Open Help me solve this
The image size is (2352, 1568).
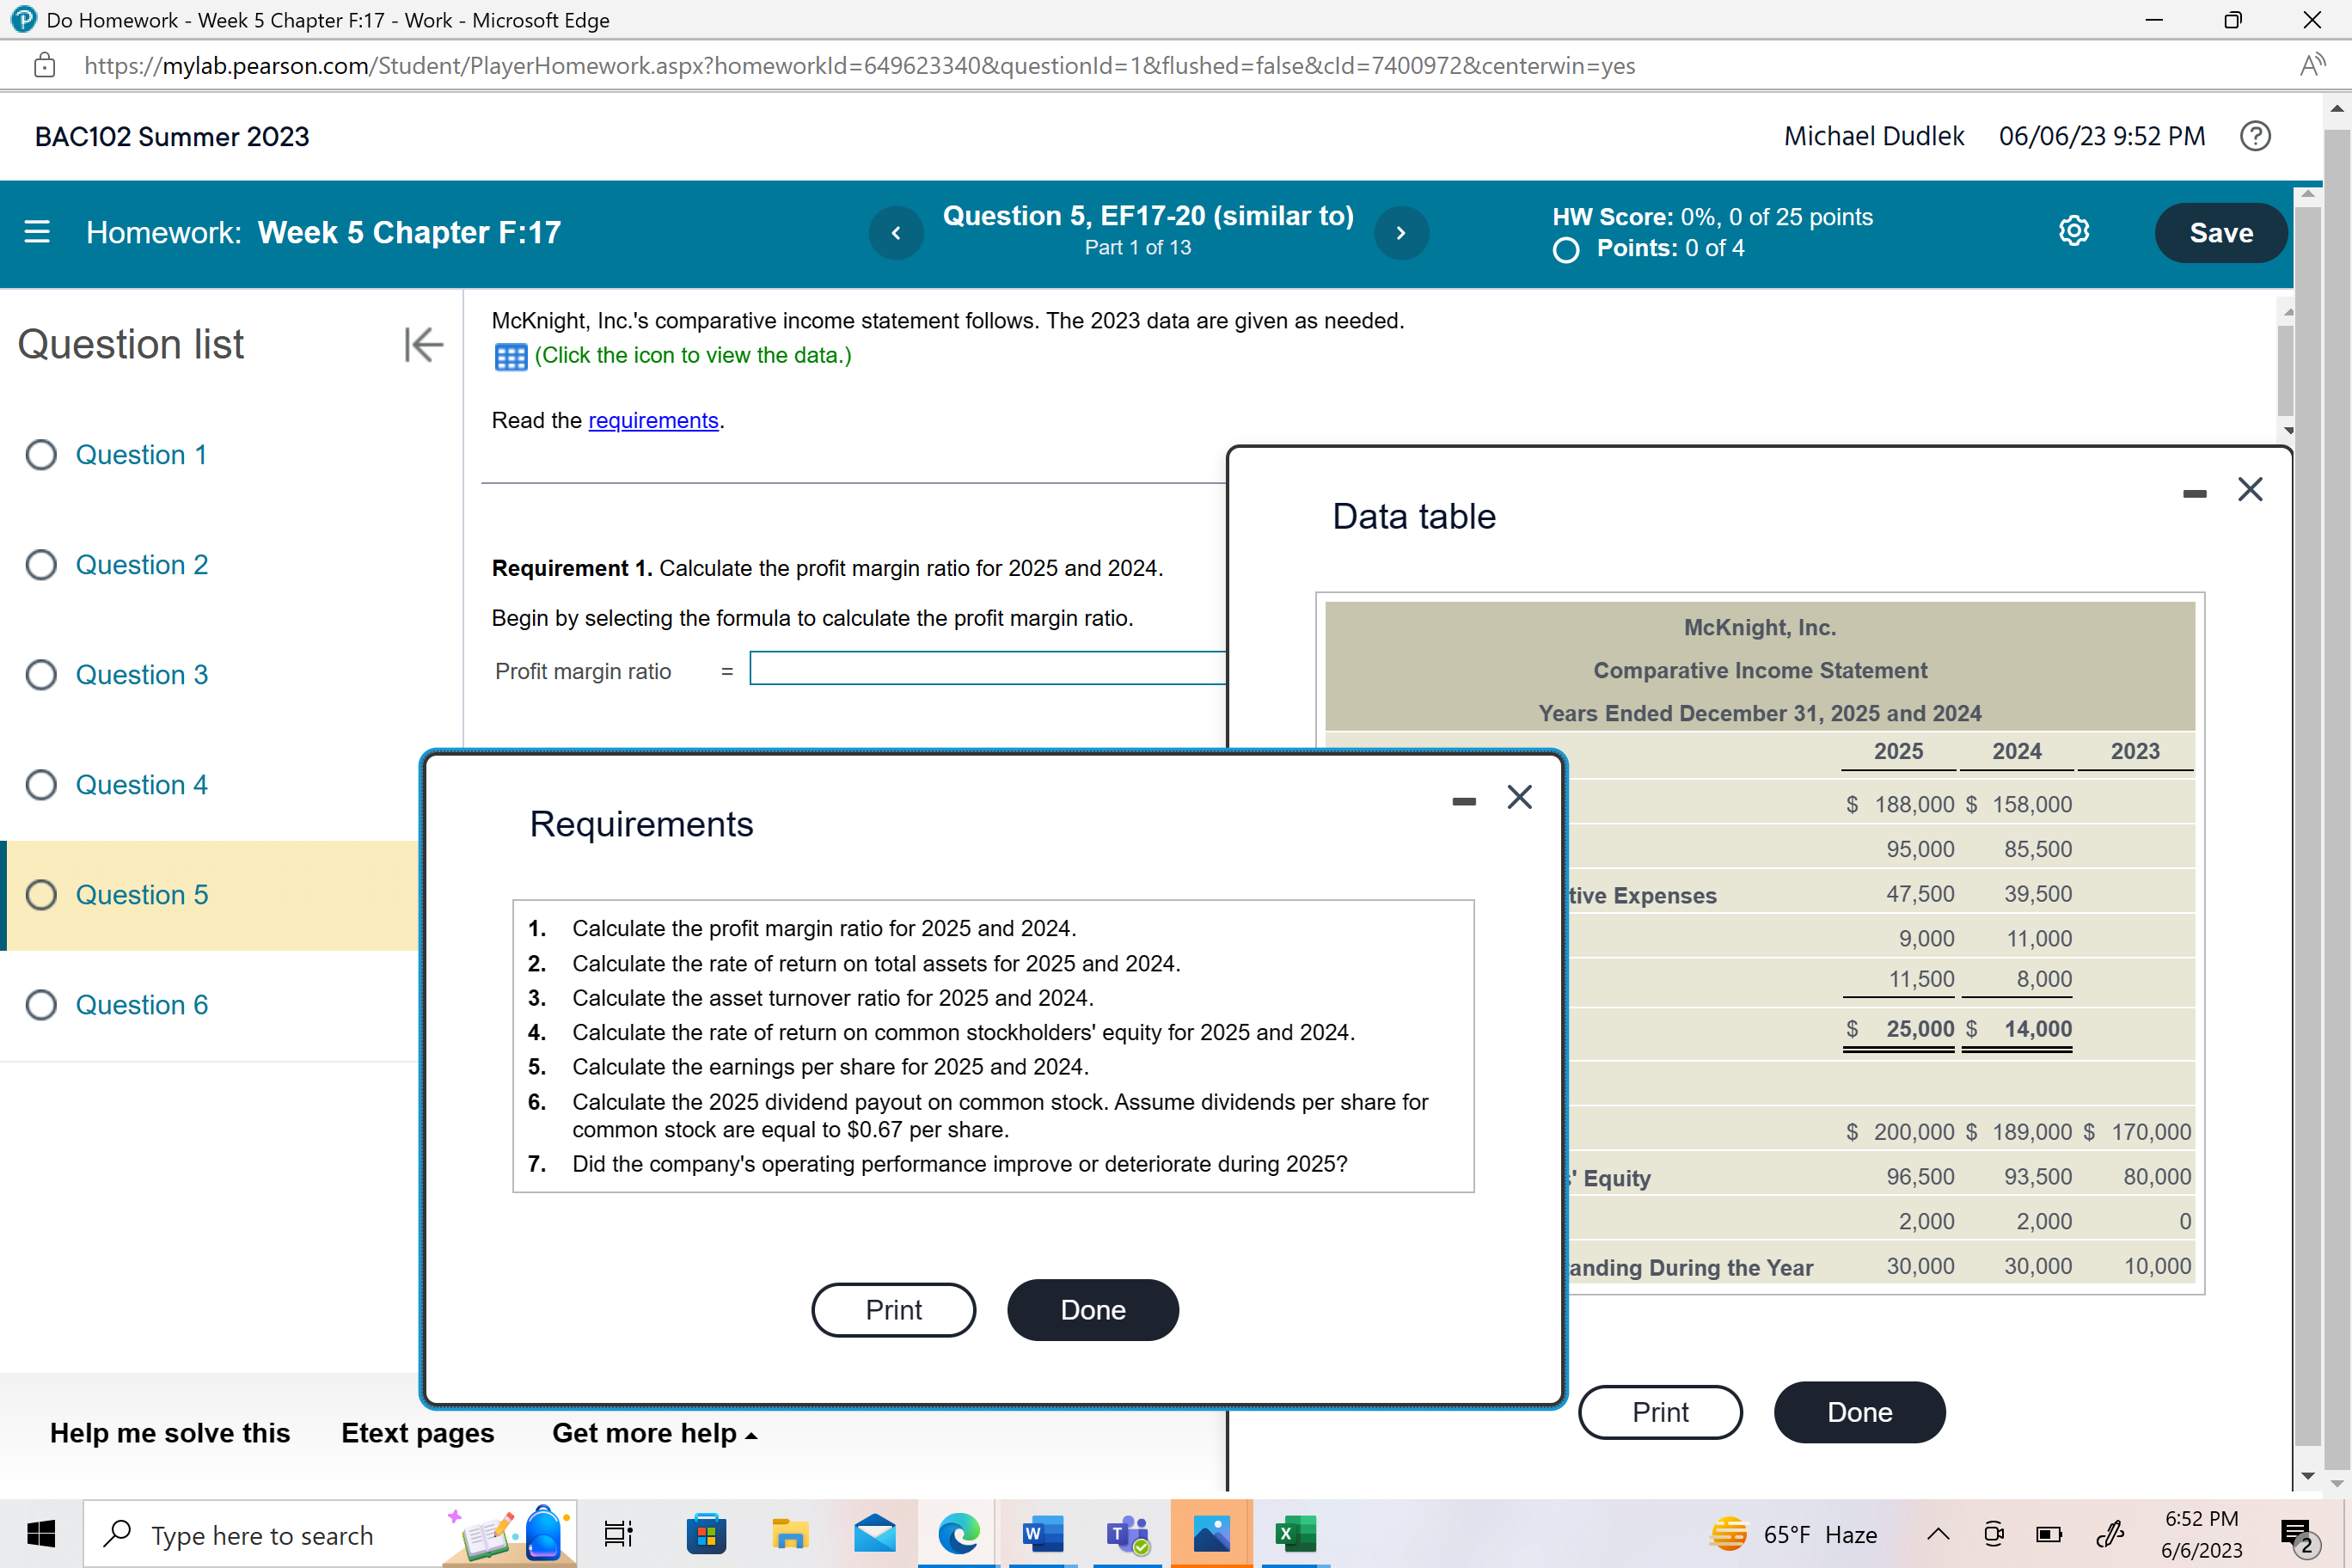170,1433
